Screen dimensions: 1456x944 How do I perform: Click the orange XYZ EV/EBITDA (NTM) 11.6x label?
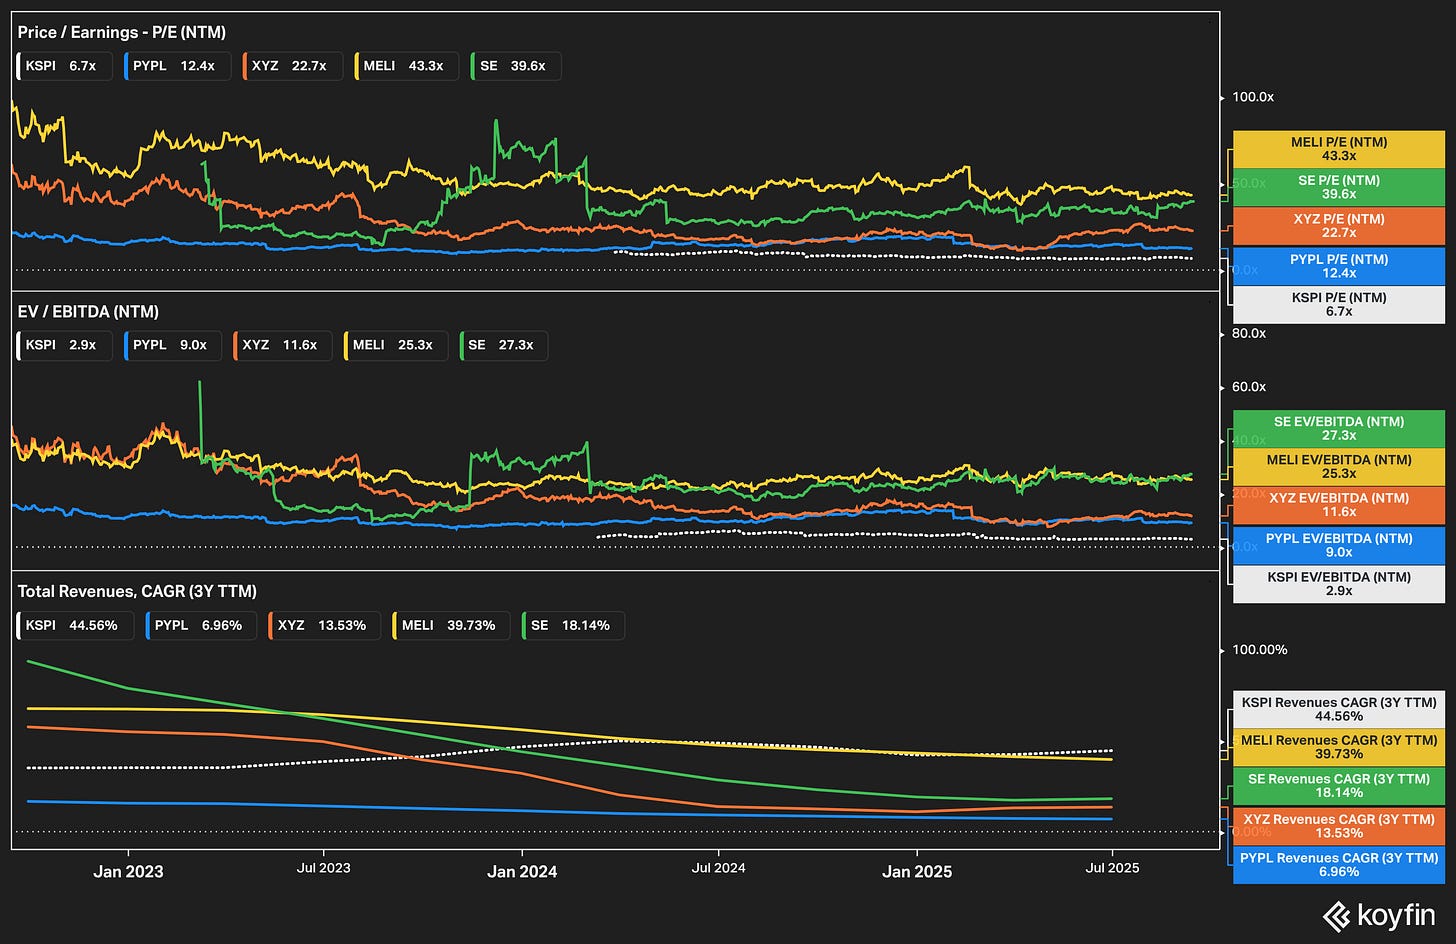point(1339,505)
